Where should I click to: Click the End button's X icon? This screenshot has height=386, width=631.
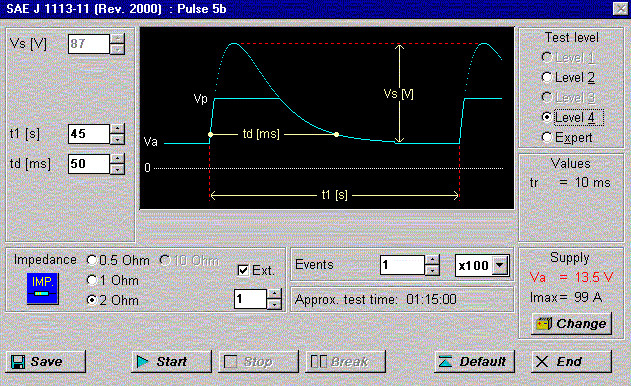point(542,361)
